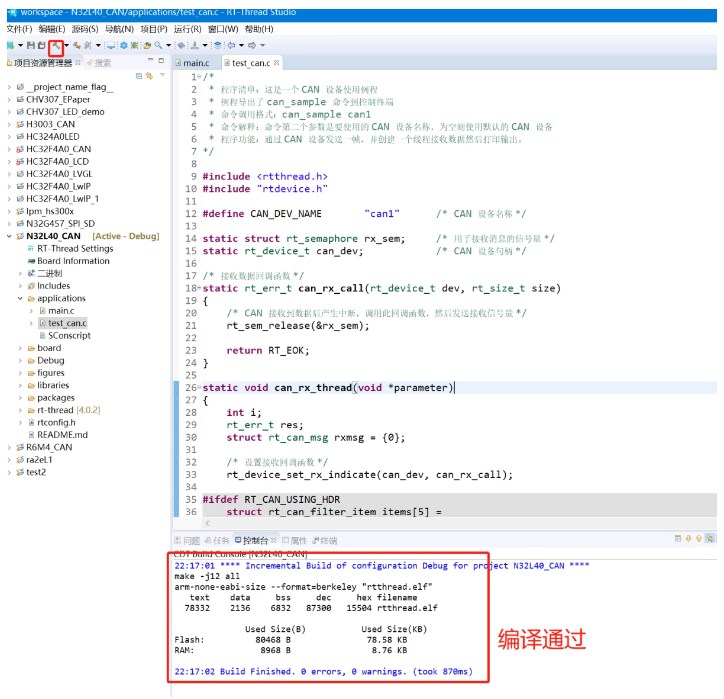Fold the can_rx_thread function at line 26

click(199, 388)
